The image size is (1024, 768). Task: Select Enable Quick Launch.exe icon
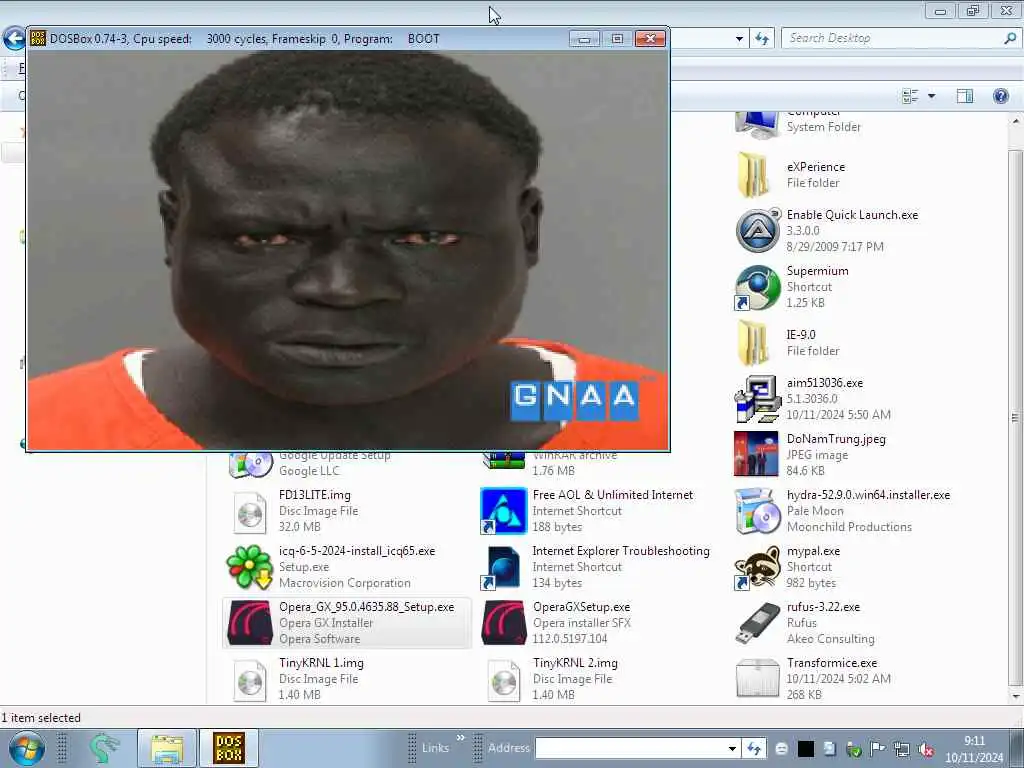click(758, 231)
